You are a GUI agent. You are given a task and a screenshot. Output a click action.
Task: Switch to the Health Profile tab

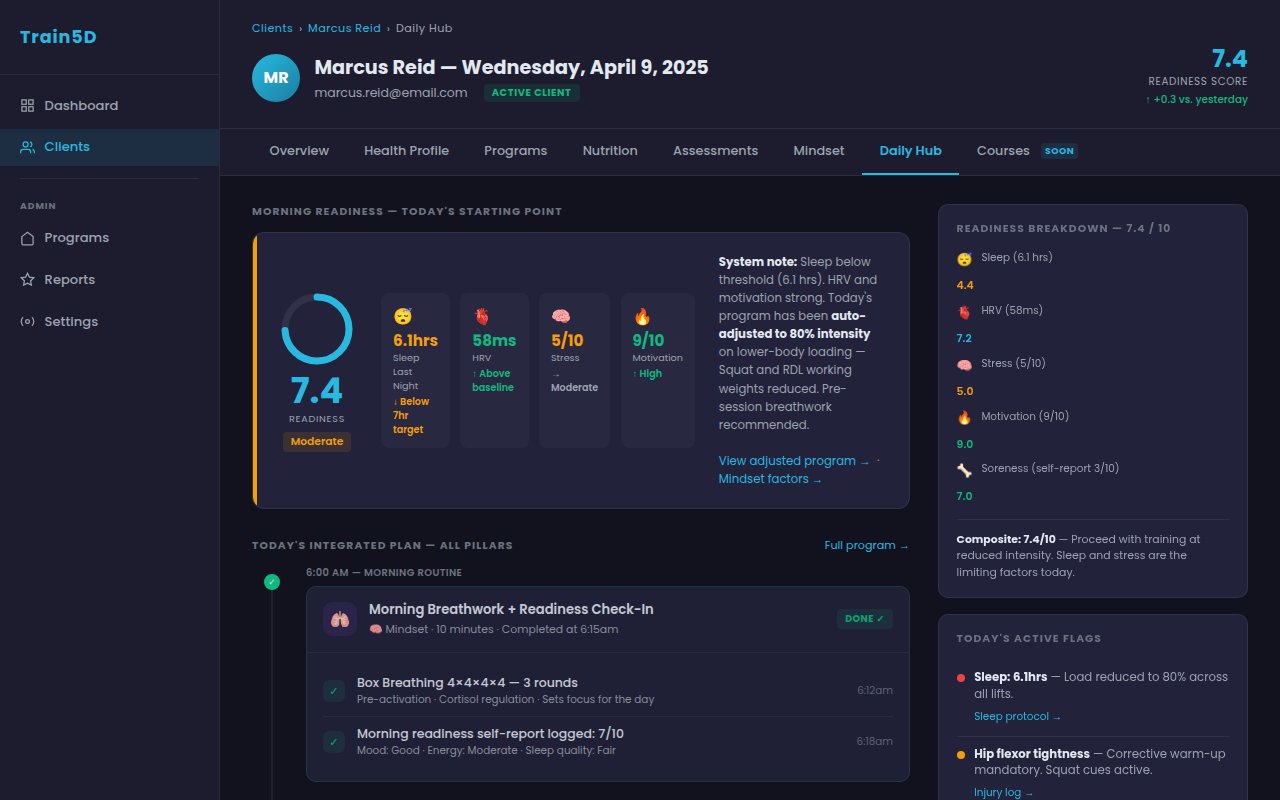(406, 151)
